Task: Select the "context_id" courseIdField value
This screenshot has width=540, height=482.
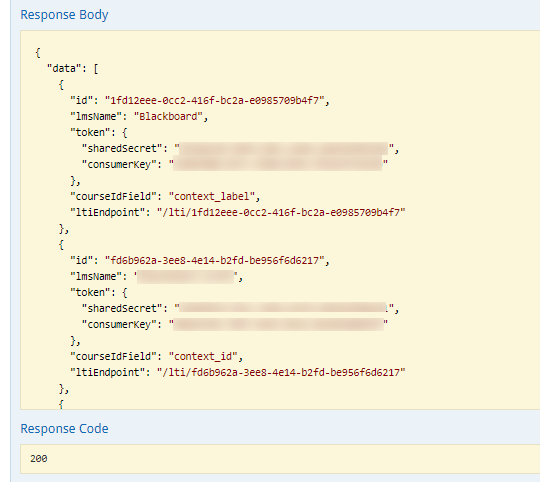Action: pos(203,356)
